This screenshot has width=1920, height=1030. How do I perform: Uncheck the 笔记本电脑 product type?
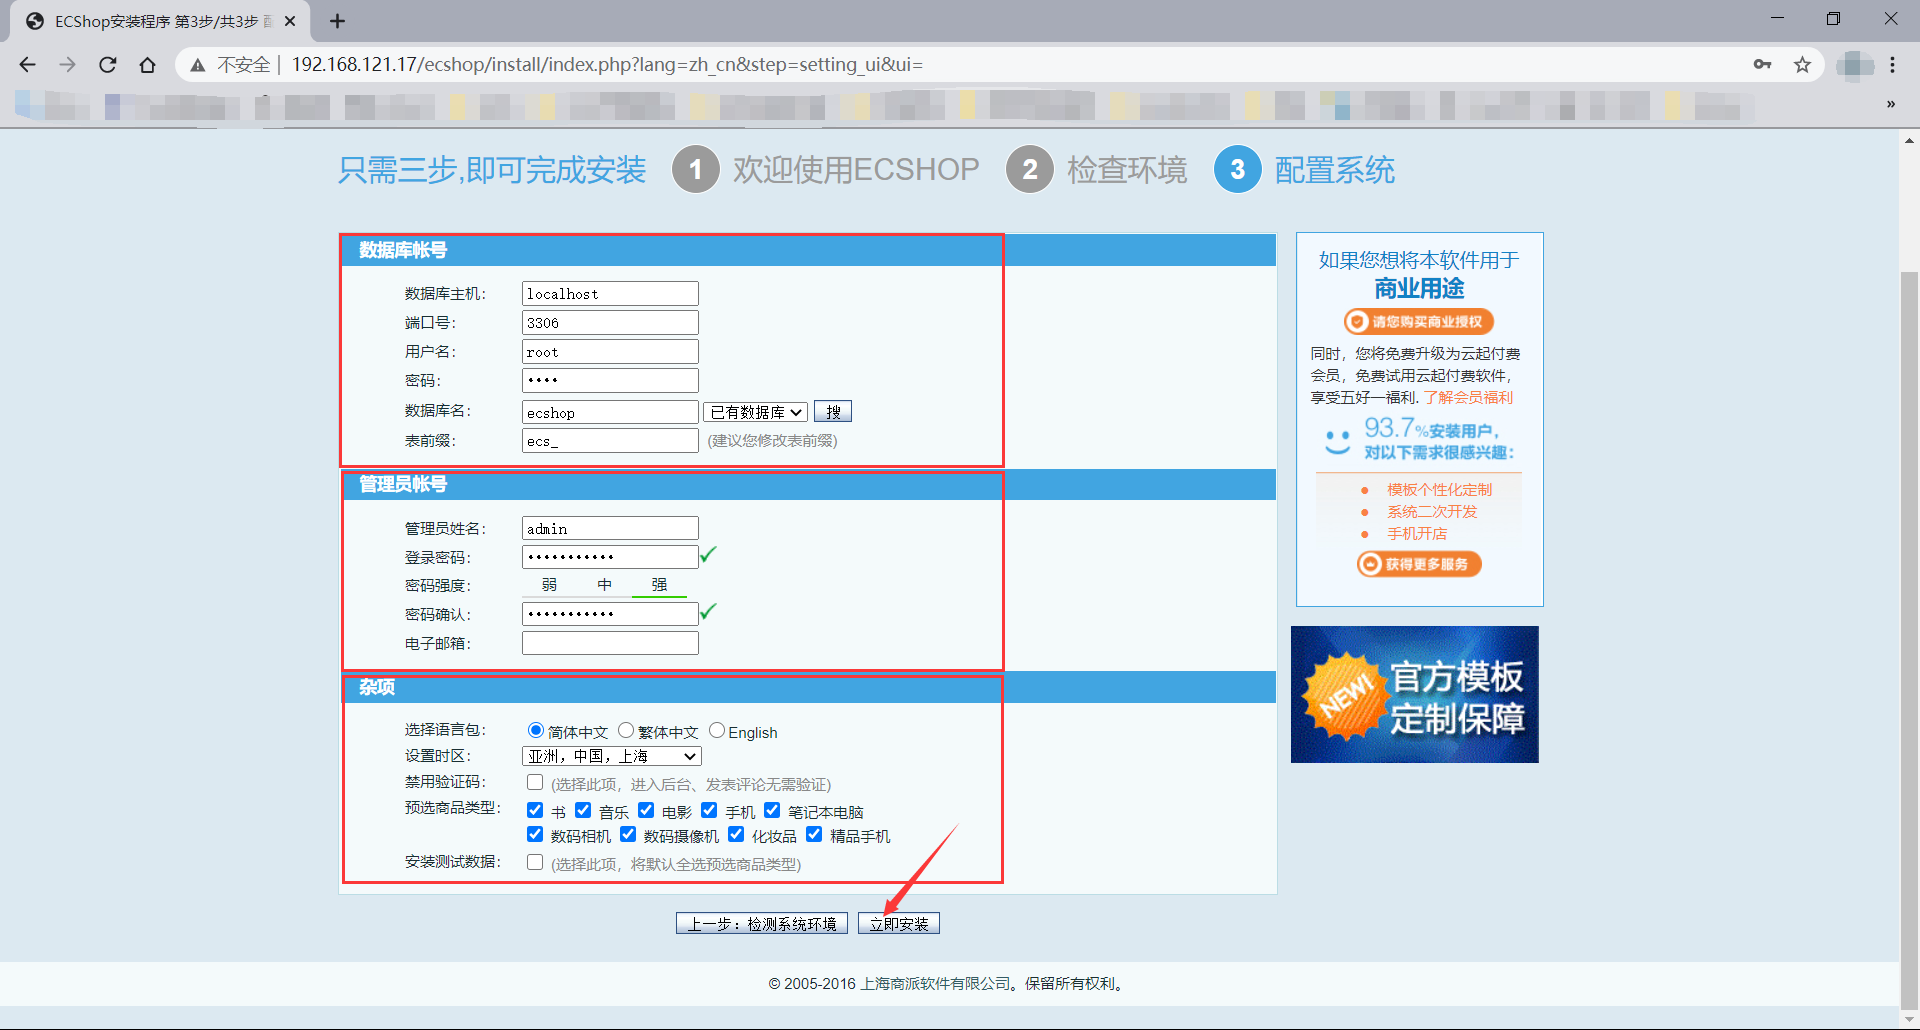tap(772, 810)
